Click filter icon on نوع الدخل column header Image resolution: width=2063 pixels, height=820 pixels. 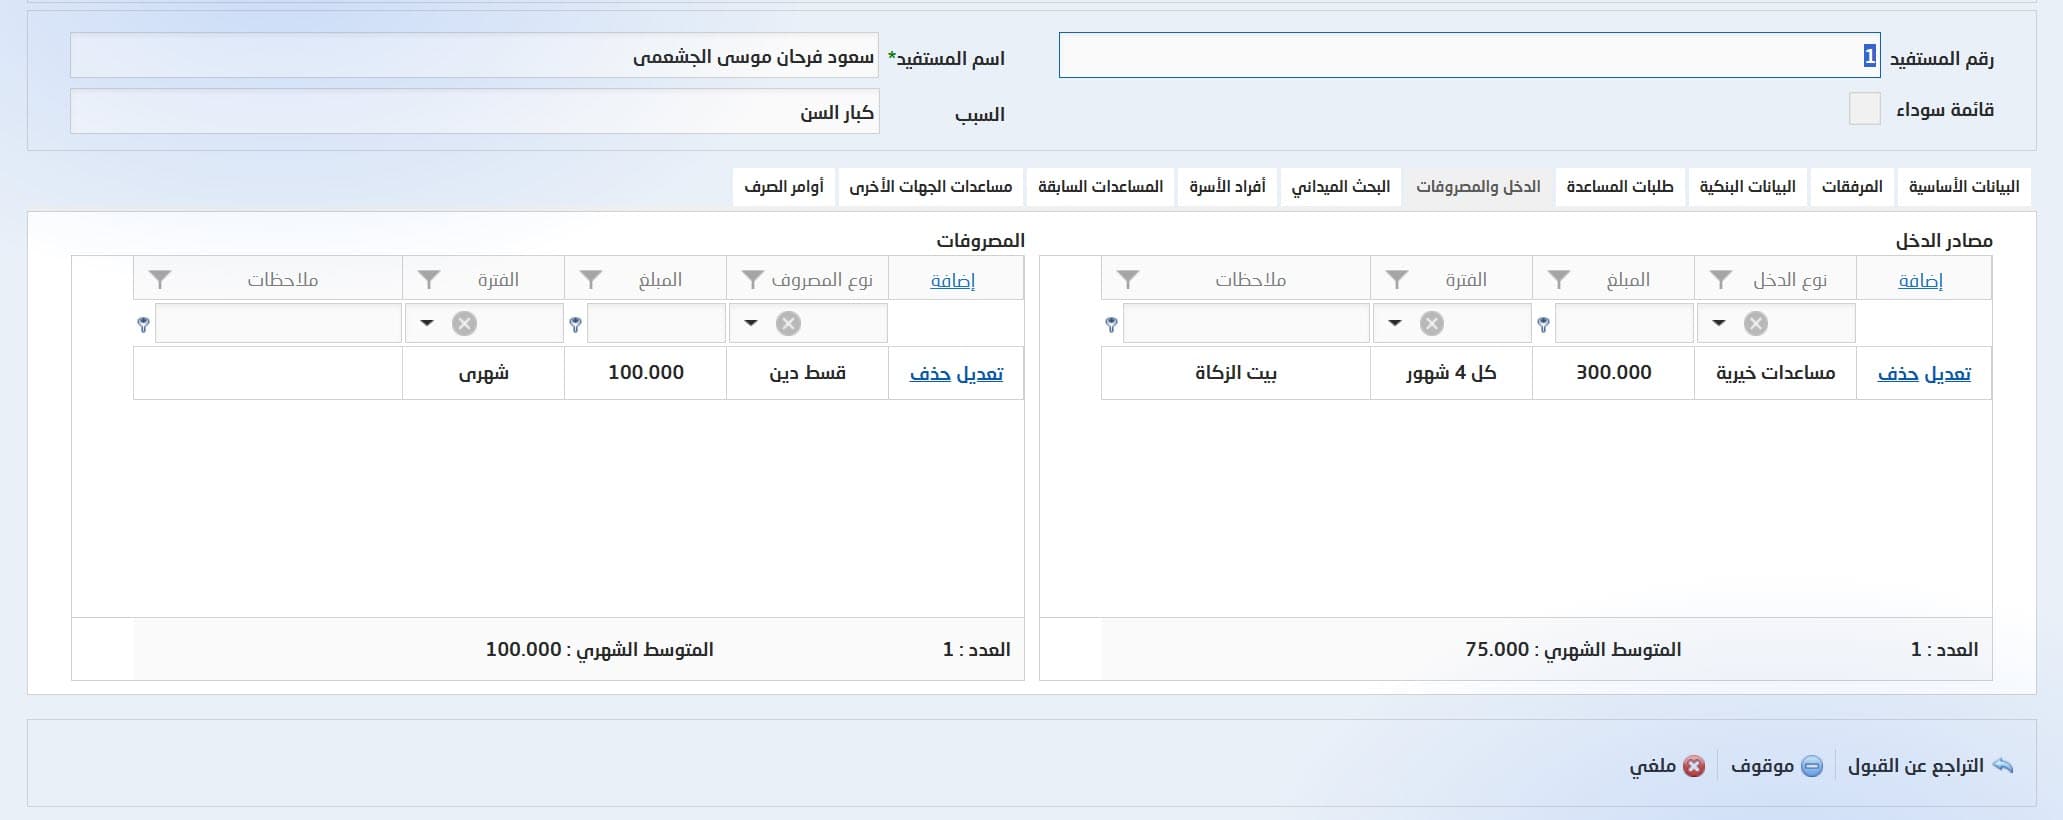[1721, 280]
